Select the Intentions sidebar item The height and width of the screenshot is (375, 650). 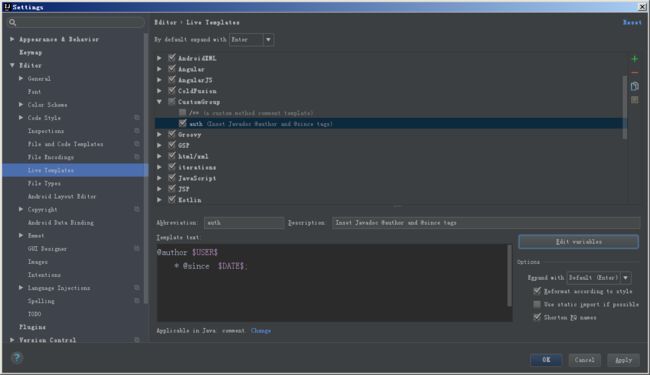(x=44, y=275)
